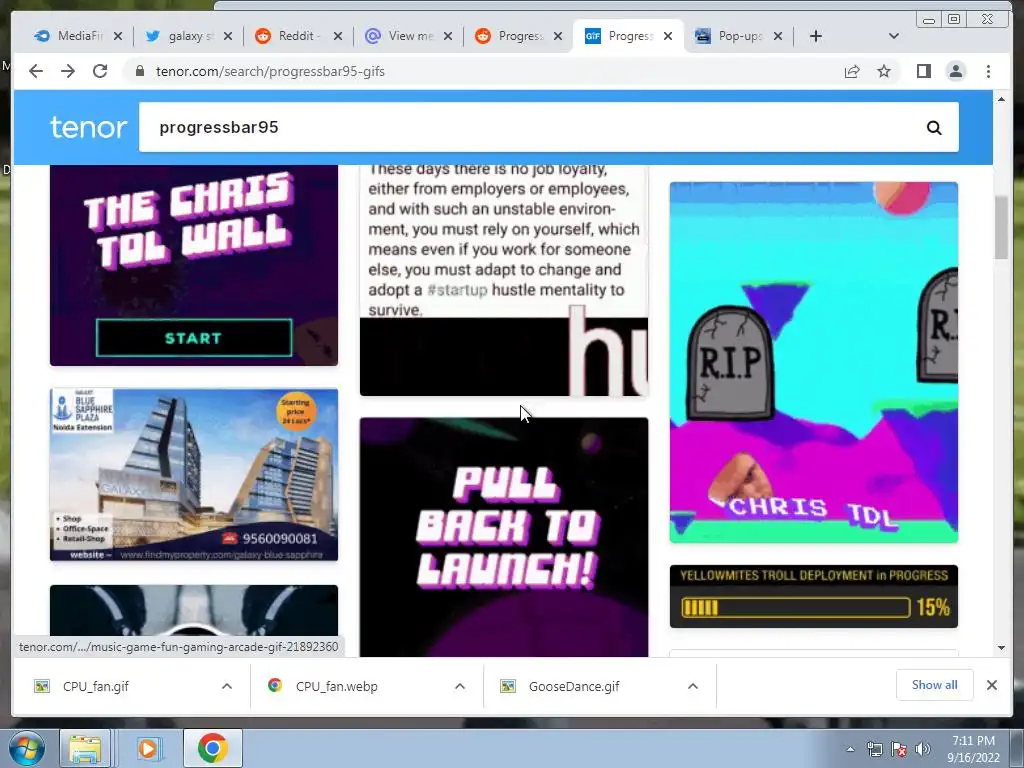Bookmark this page with the star icon
1024x768 pixels.
tap(884, 71)
